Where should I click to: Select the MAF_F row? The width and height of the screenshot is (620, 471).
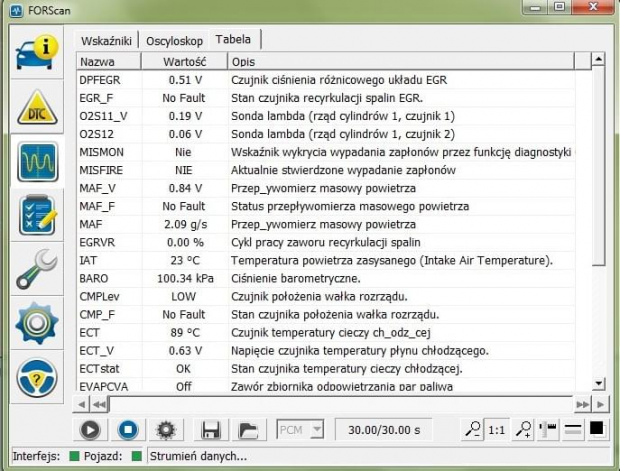click(326, 206)
